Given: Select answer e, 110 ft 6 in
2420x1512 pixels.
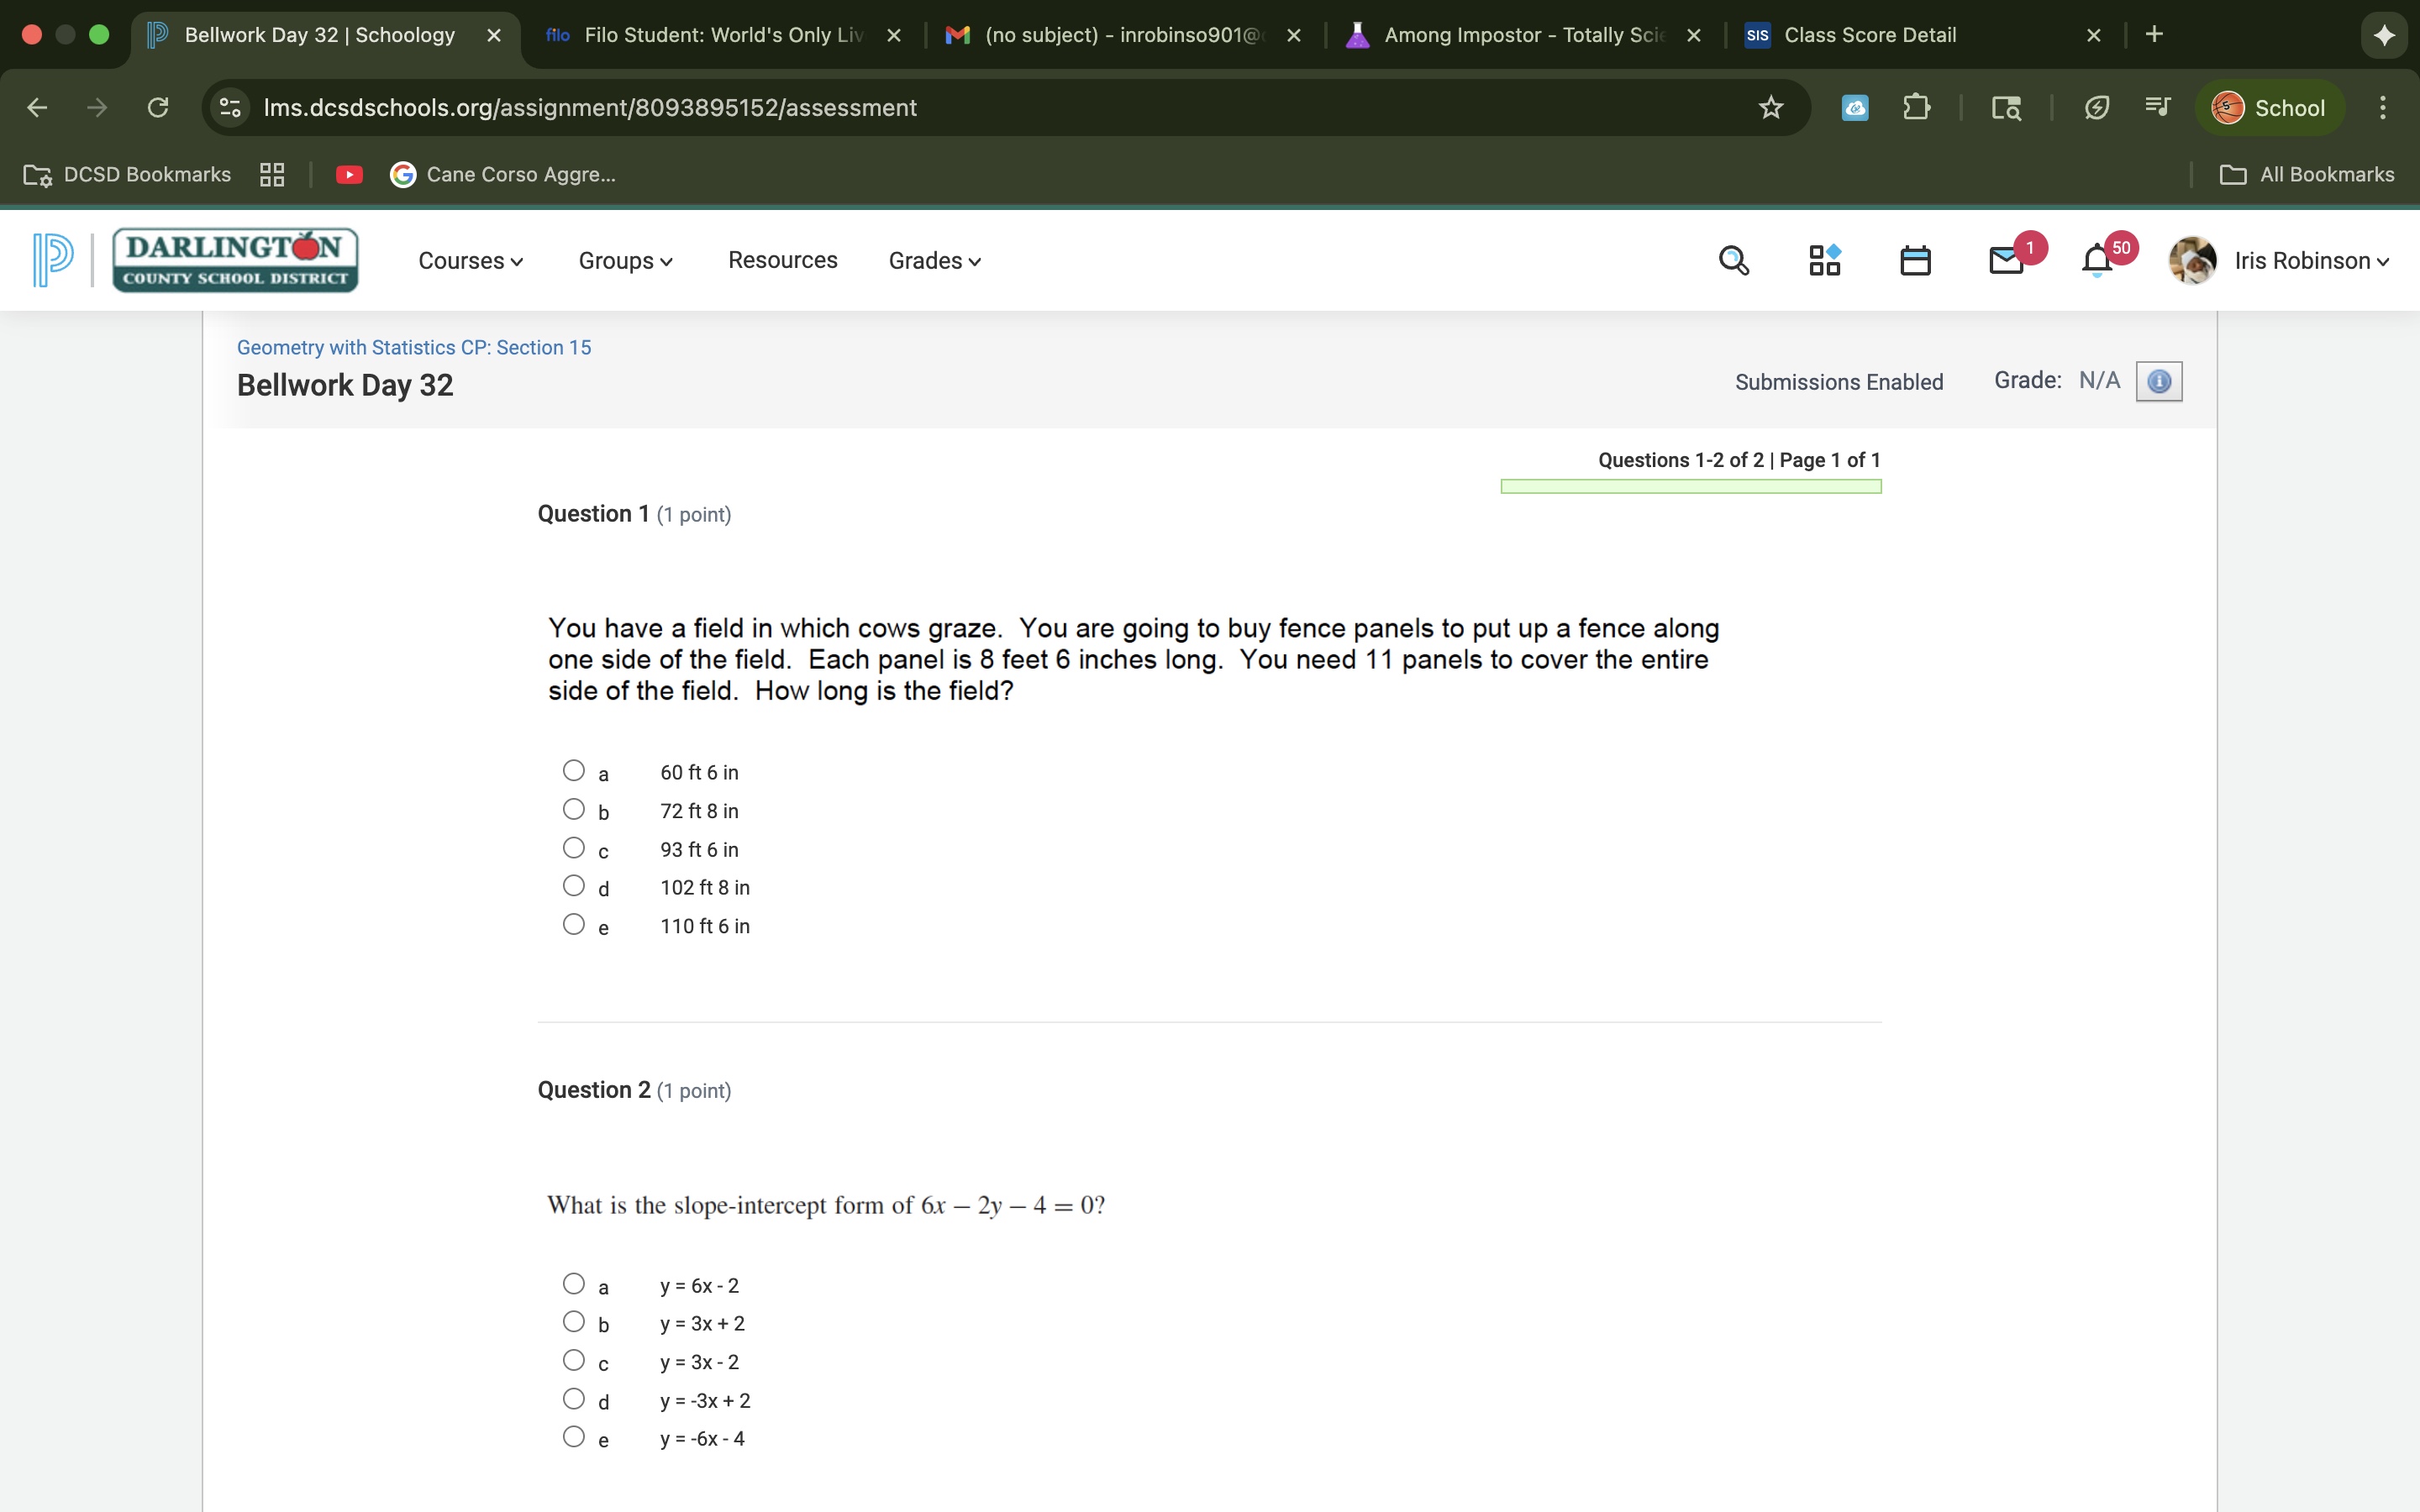Looking at the screenshot, I should point(574,923).
